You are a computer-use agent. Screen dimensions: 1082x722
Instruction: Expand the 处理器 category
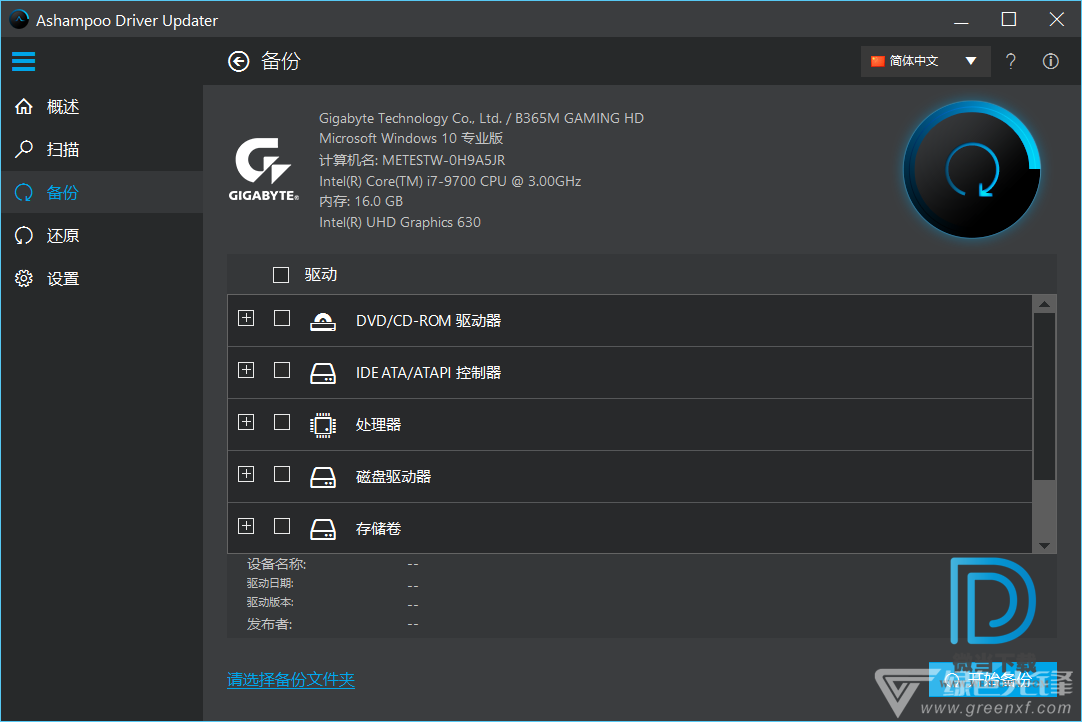[246, 422]
